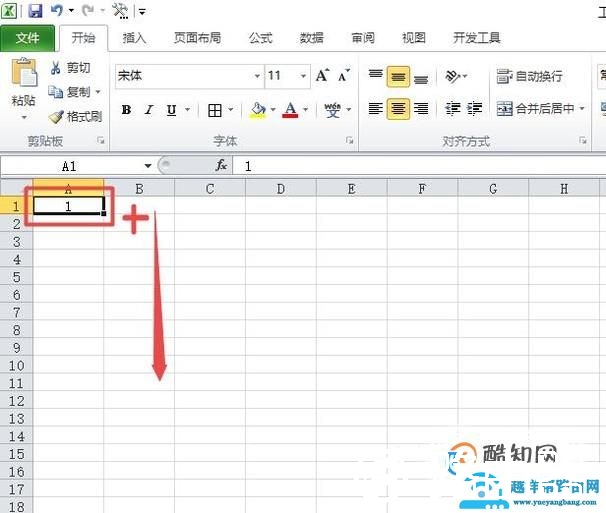Open the Excel application icon menu
Viewport: 606px width, 513px height.
click(9, 10)
